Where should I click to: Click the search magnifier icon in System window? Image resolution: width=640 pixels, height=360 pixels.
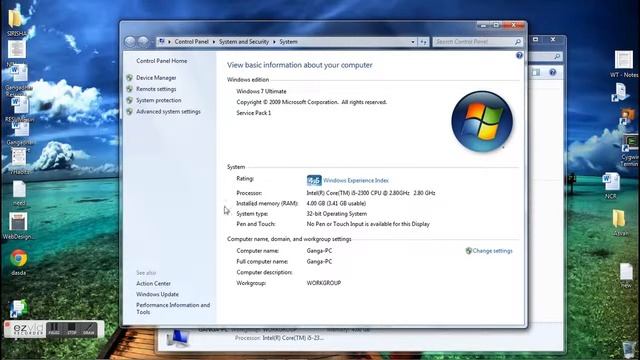tap(518, 42)
